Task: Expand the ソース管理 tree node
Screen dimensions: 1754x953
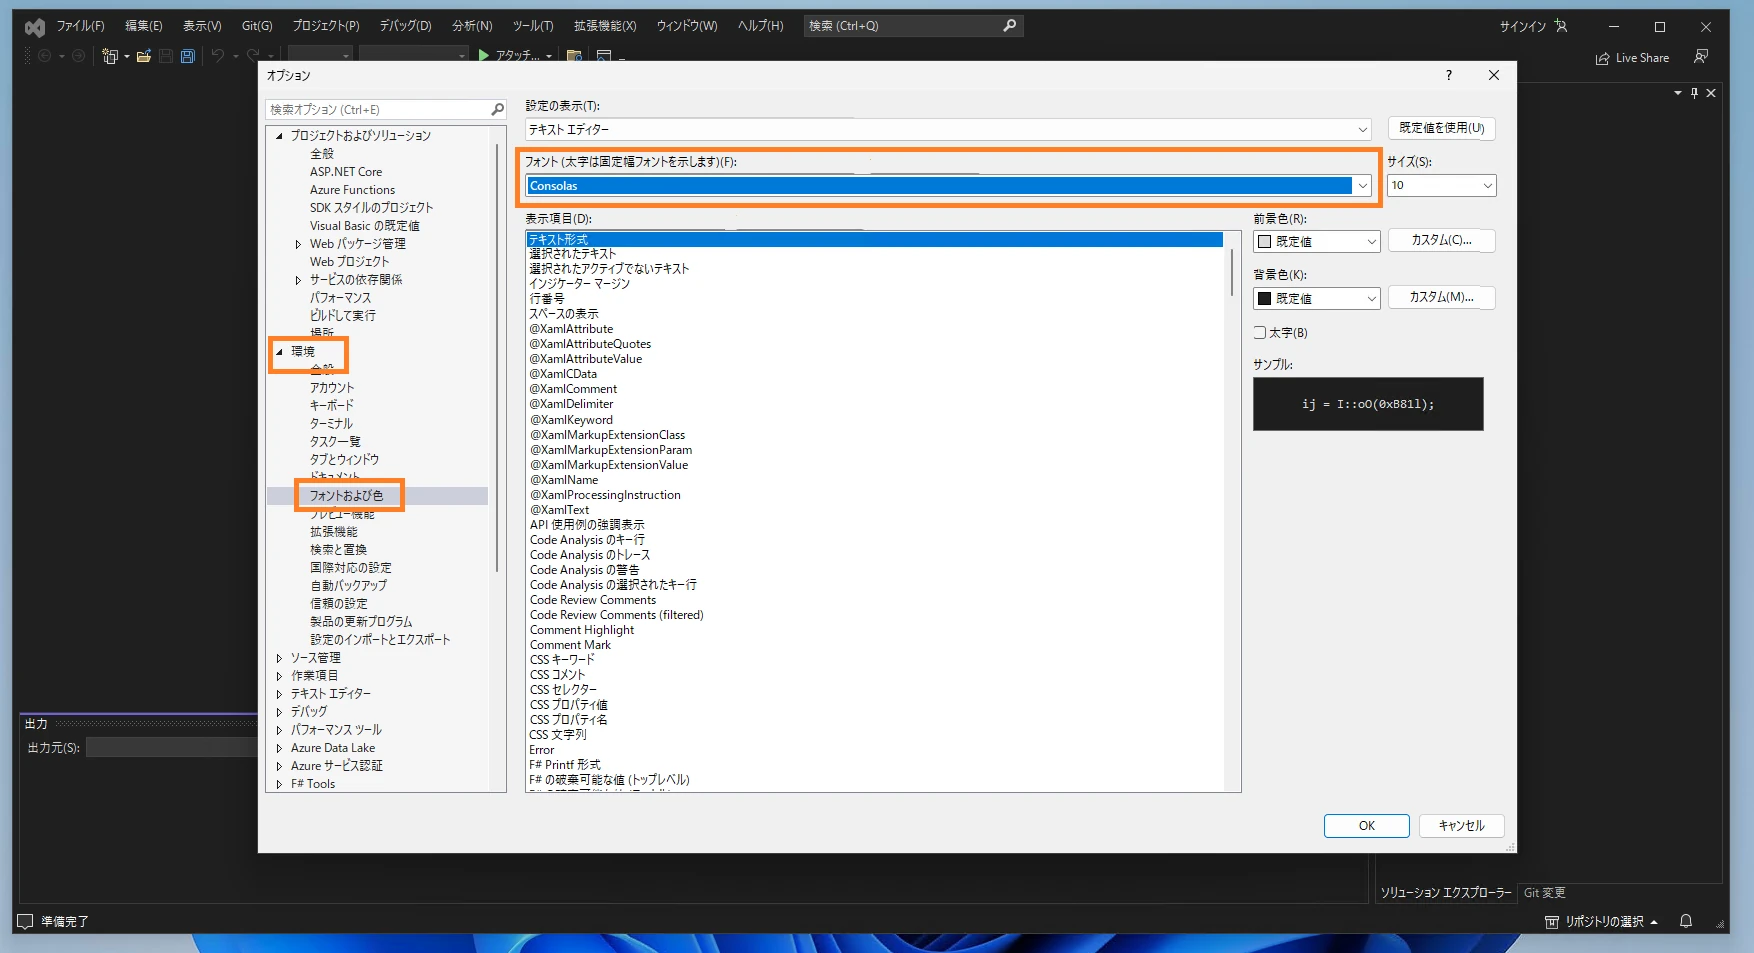Action: coord(279,658)
